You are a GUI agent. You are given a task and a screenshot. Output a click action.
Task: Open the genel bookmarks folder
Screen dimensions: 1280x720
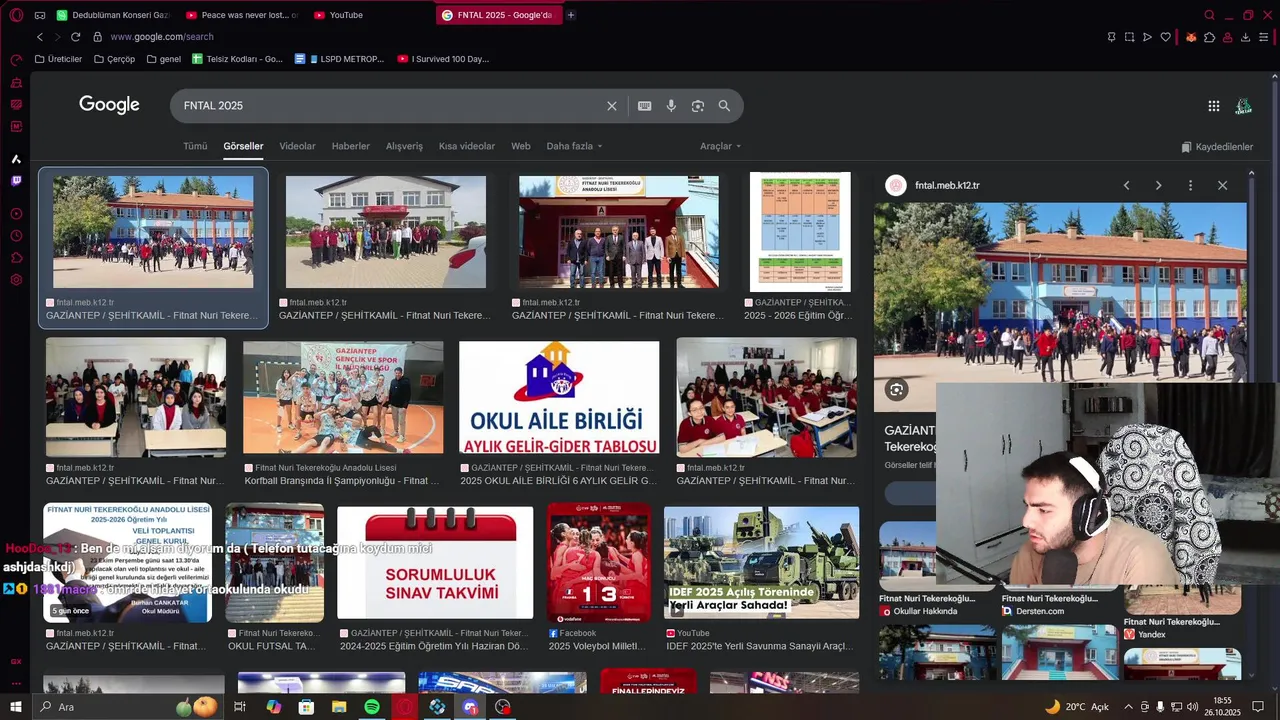(164, 59)
